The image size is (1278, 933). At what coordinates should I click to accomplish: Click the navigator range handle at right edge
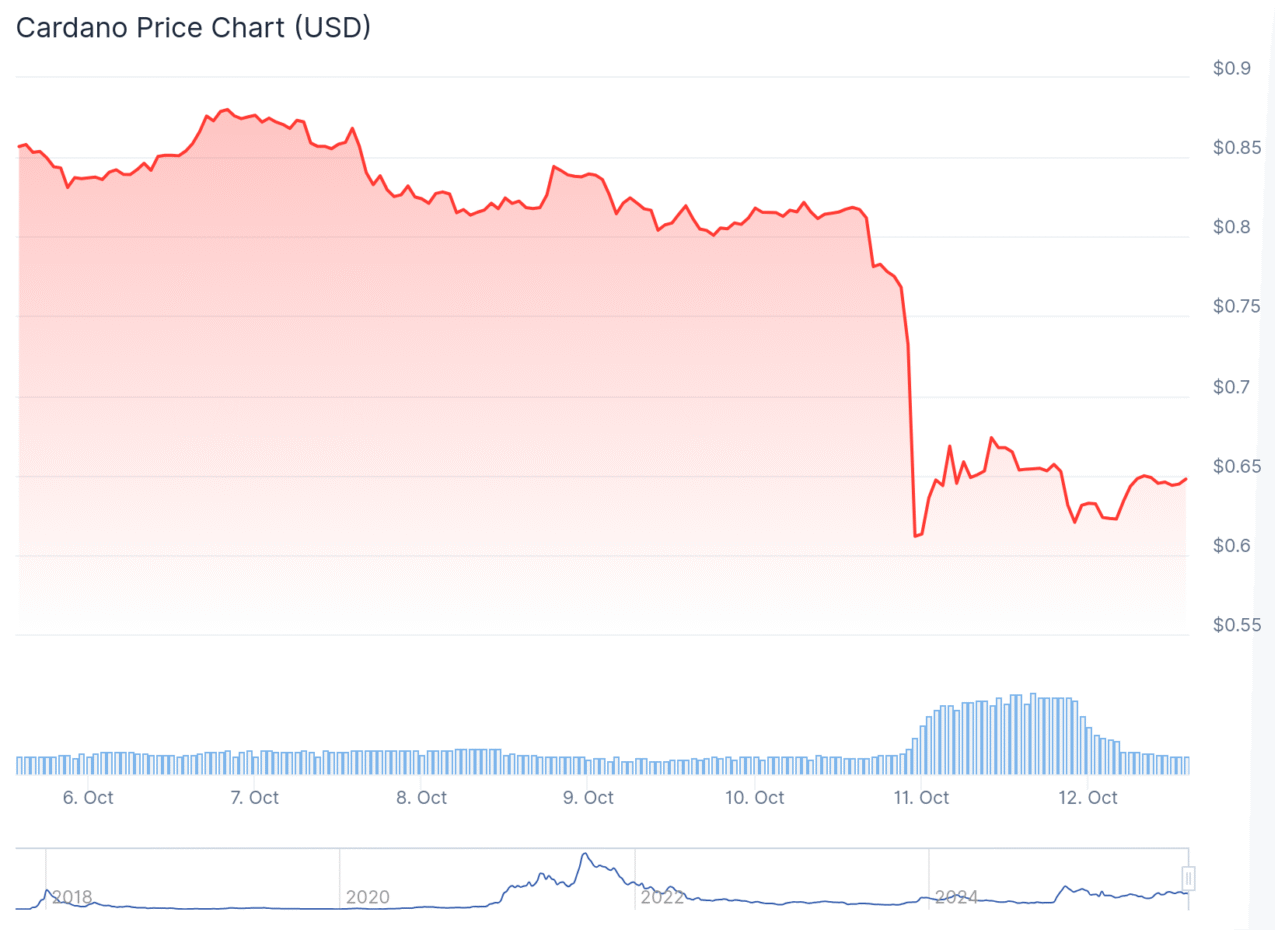point(1188,878)
